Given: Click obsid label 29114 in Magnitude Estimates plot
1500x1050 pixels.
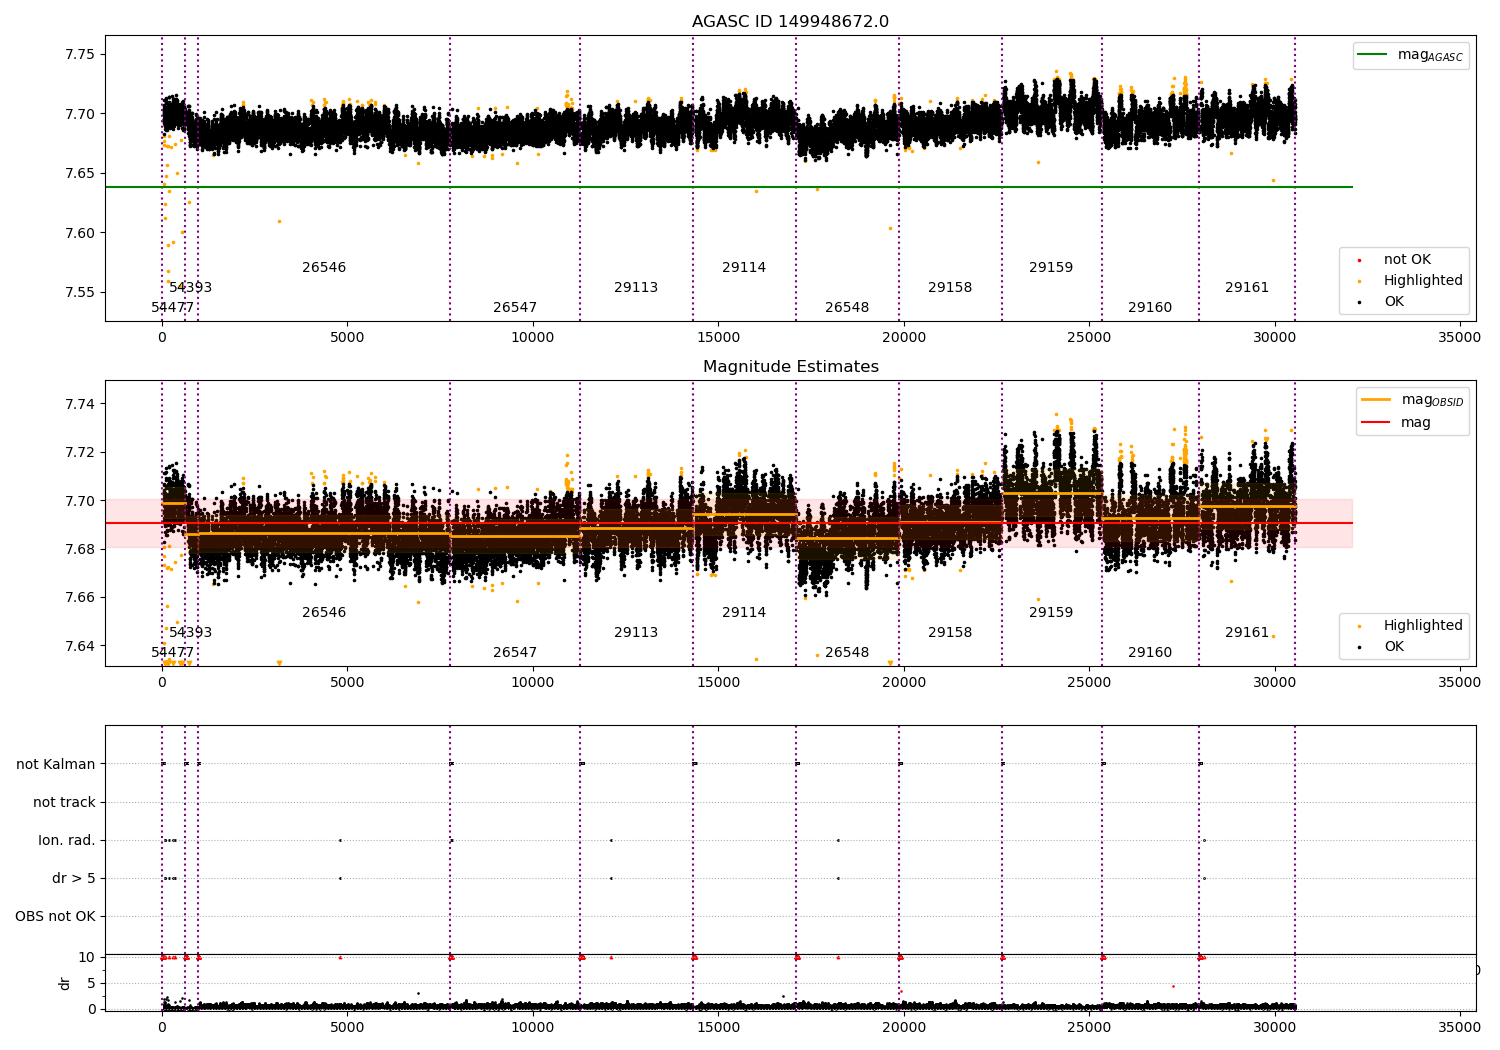Looking at the screenshot, I should click(744, 613).
